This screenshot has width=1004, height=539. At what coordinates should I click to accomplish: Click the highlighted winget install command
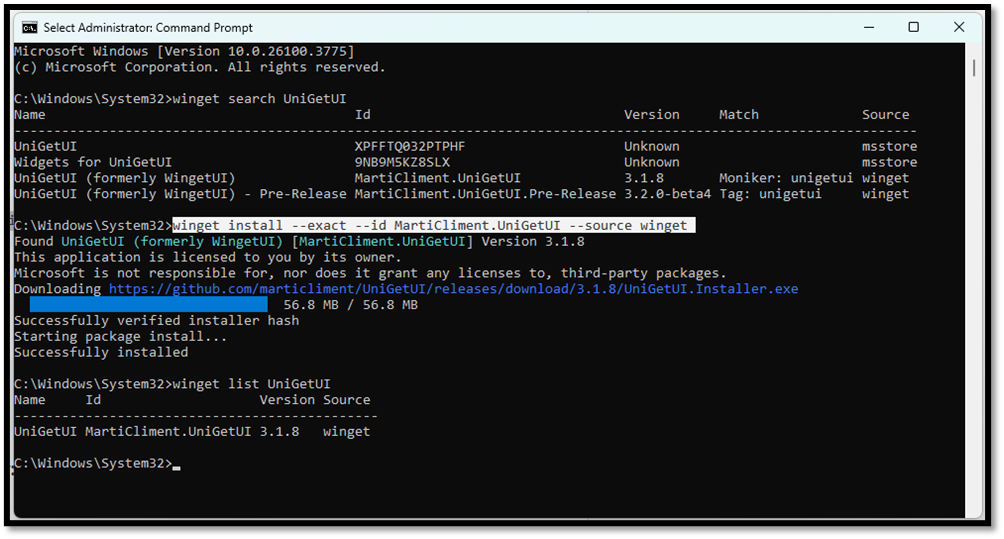432,225
